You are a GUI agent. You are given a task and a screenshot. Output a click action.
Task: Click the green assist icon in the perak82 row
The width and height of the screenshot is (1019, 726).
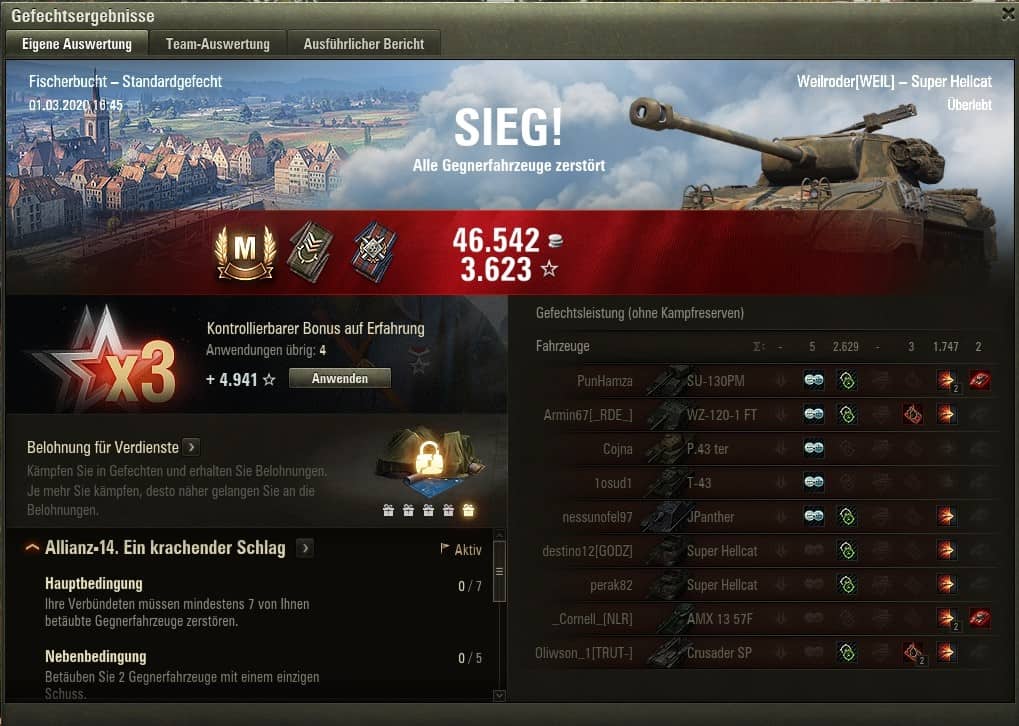point(847,584)
